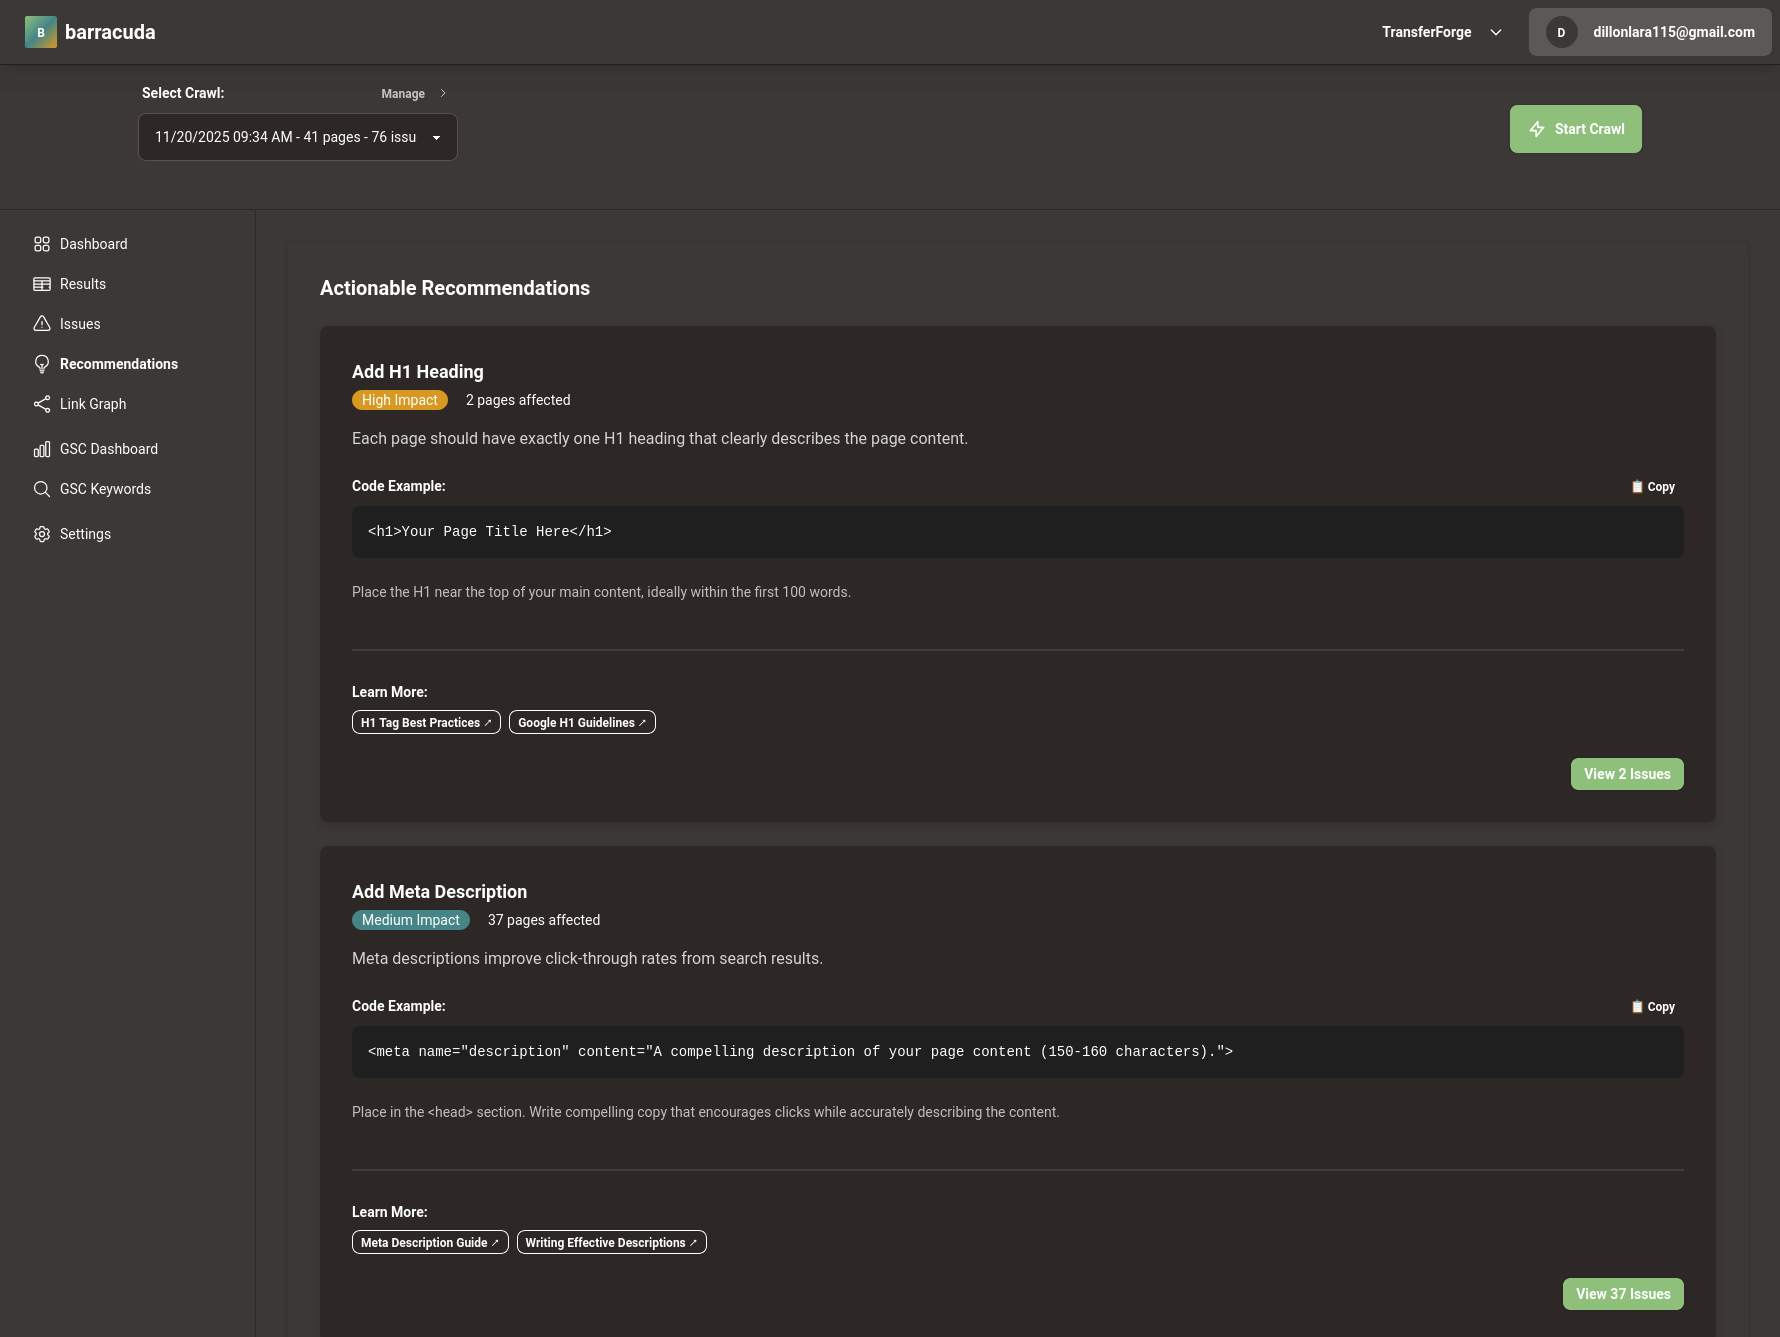The width and height of the screenshot is (1780, 1337).
Task: Click the barracuda logo icon
Action: point(41,31)
